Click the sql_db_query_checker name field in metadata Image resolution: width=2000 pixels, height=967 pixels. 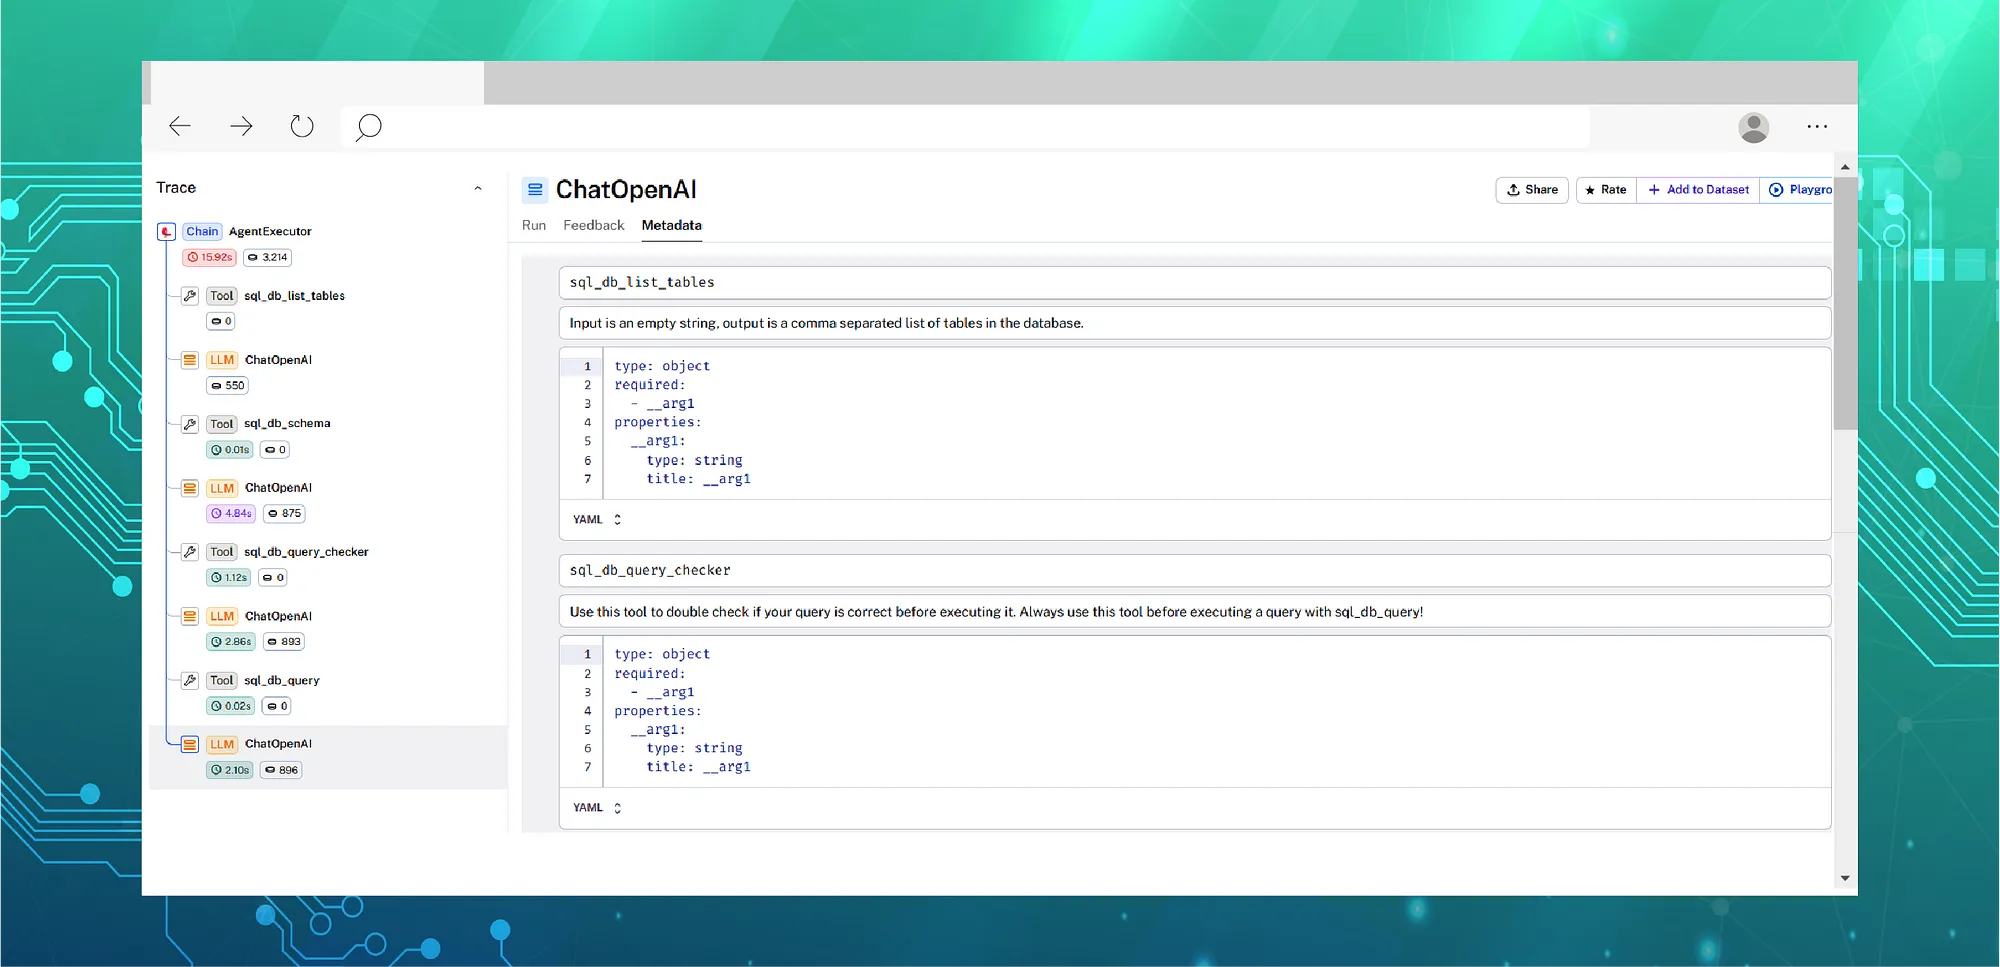point(1194,570)
